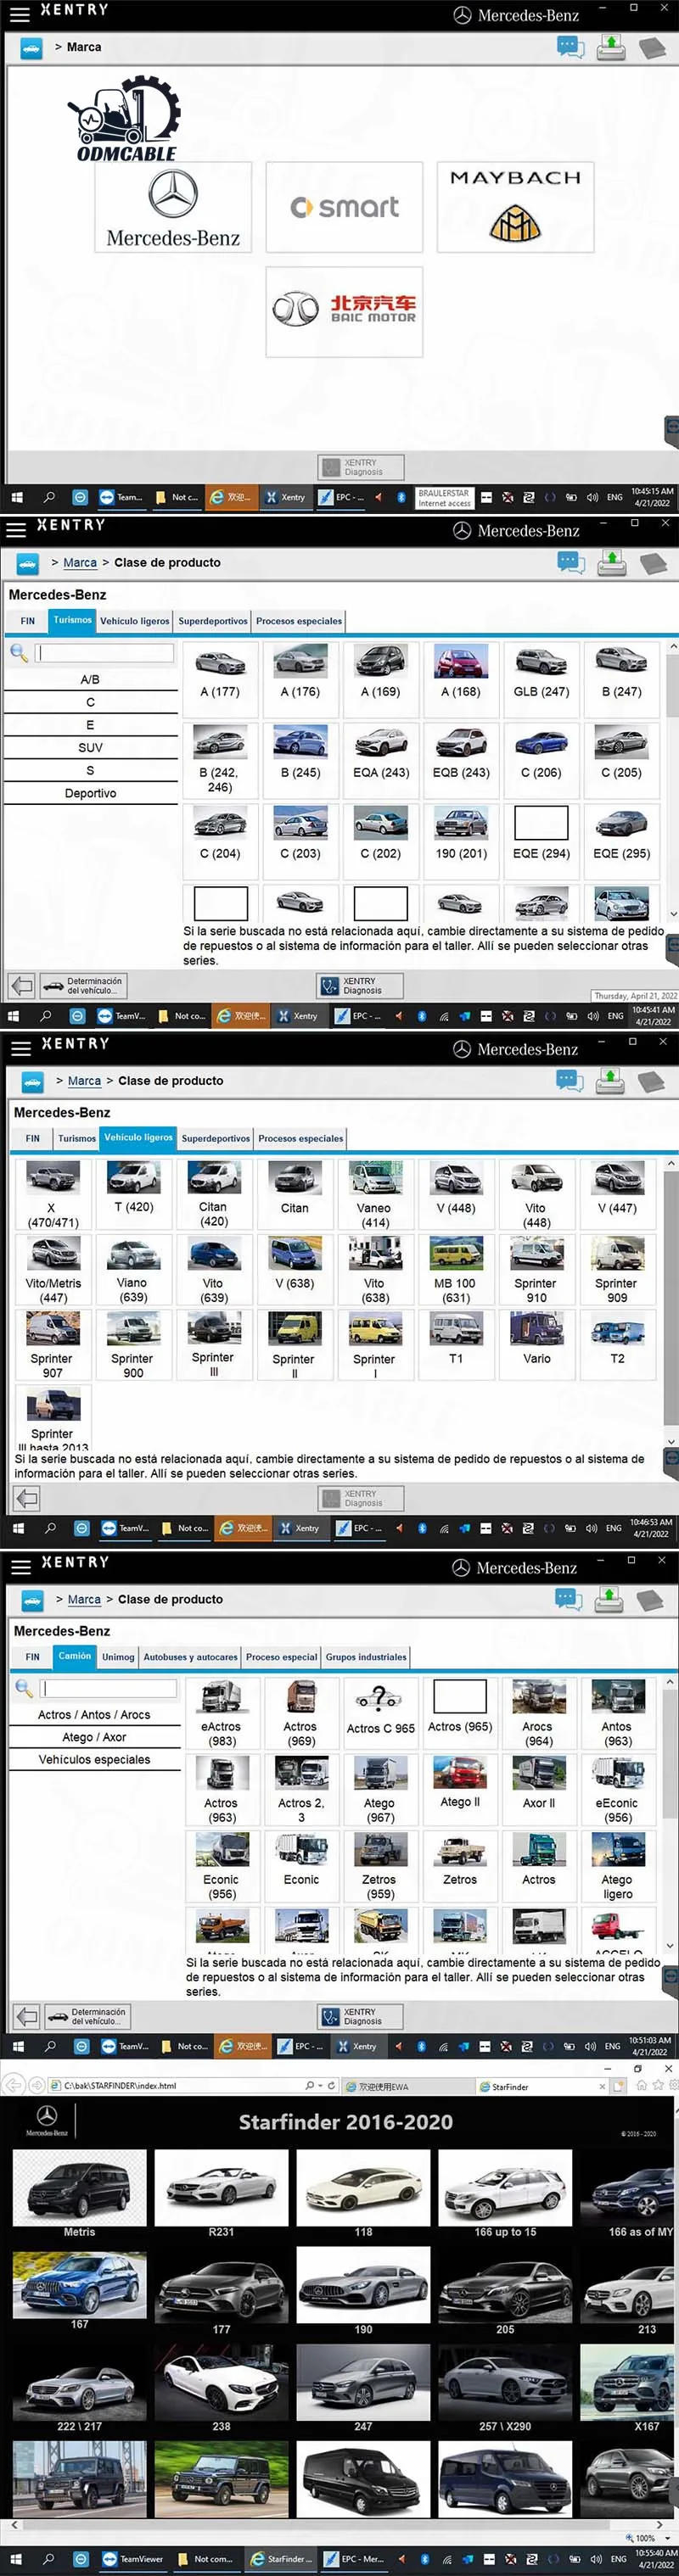
Task: Focus the C:\bak\STARFINDER\index.html address bar
Action: [x=176, y=2086]
